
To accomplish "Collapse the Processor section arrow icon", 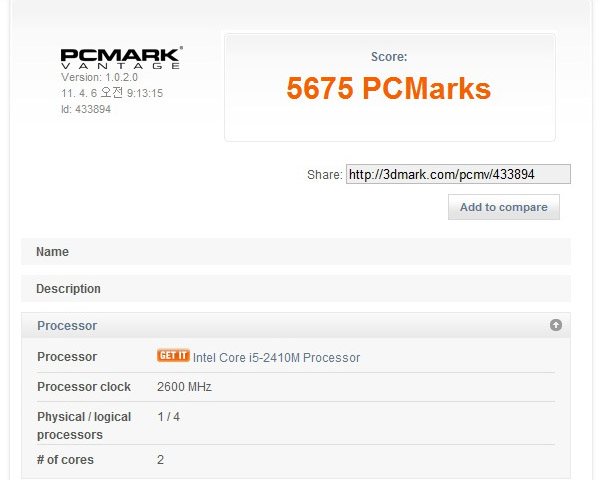I will [x=556, y=325].
